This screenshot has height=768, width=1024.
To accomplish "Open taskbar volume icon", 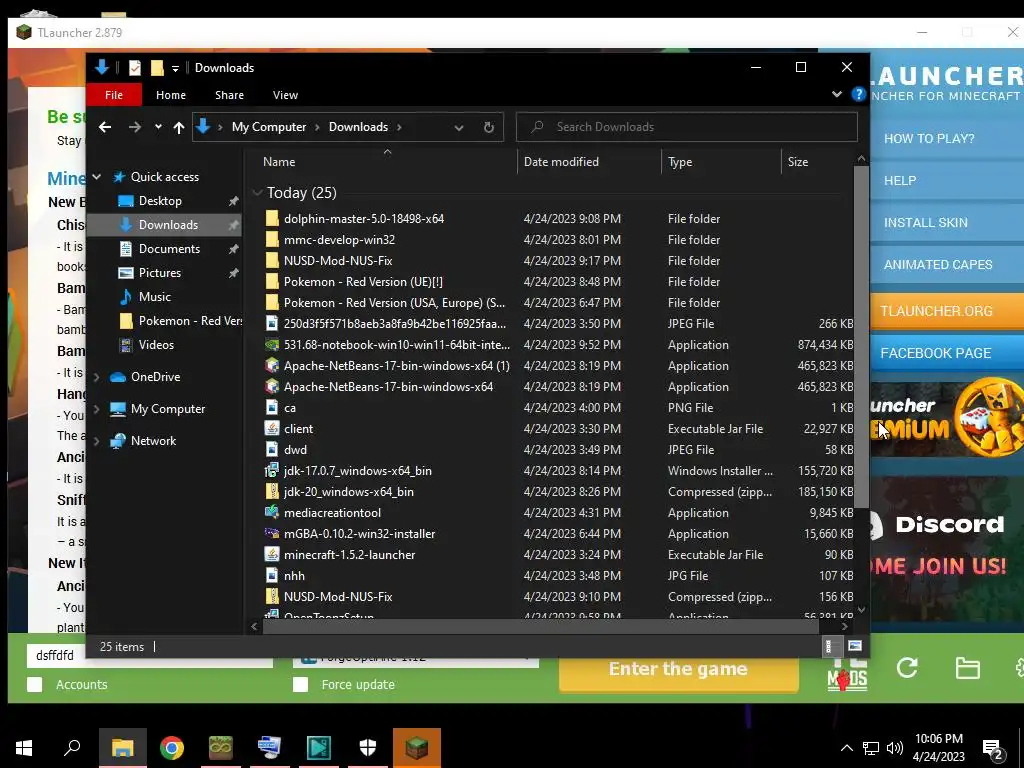I will (x=895, y=748).
